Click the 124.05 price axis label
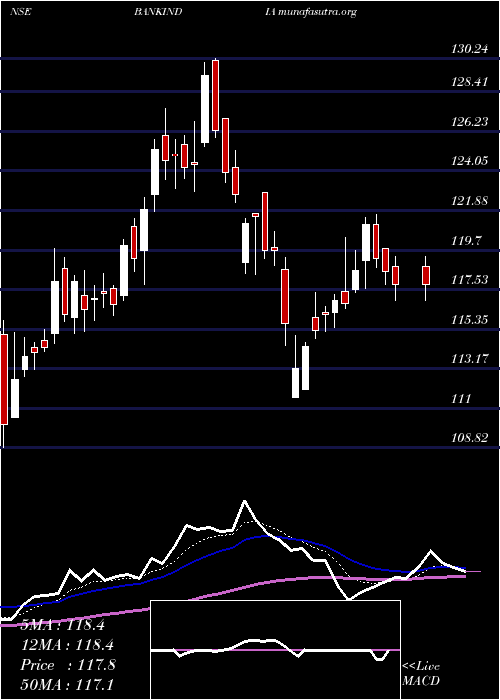Viewport: 500px width, 700px height. click(469, 161)
